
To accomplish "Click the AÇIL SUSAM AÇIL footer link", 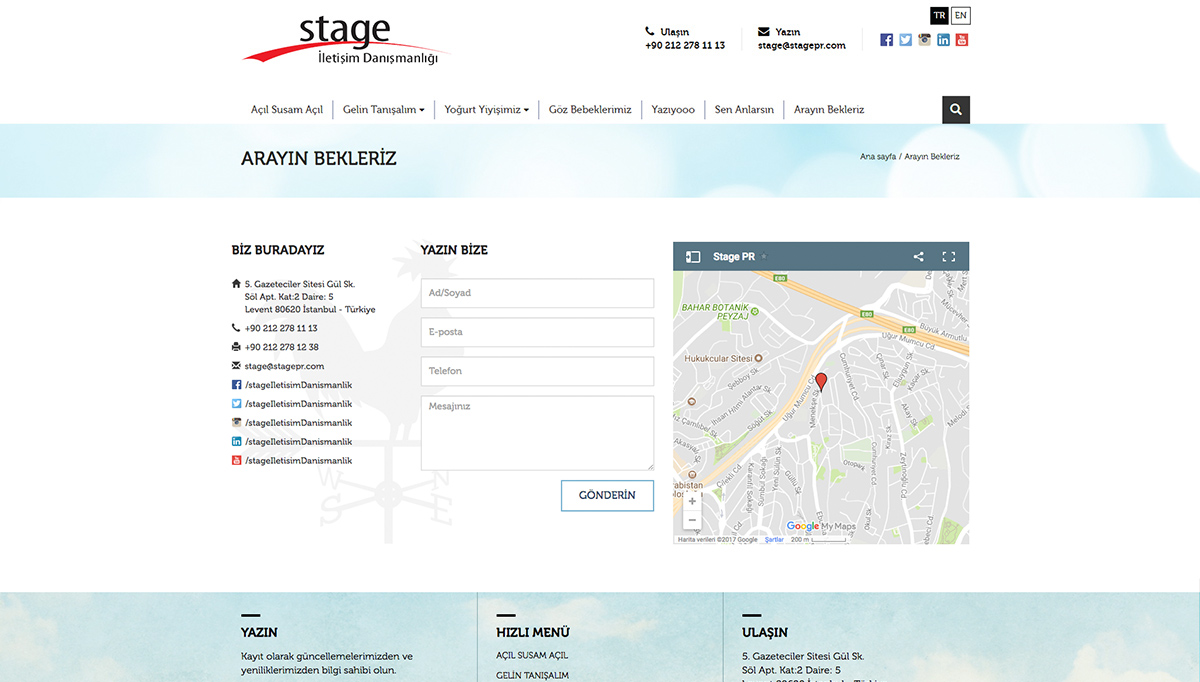I will click(x=532, y=656).
